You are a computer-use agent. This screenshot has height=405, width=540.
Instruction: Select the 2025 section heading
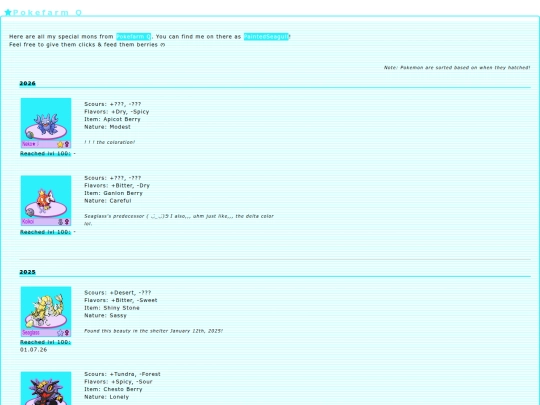pos(28,272)
